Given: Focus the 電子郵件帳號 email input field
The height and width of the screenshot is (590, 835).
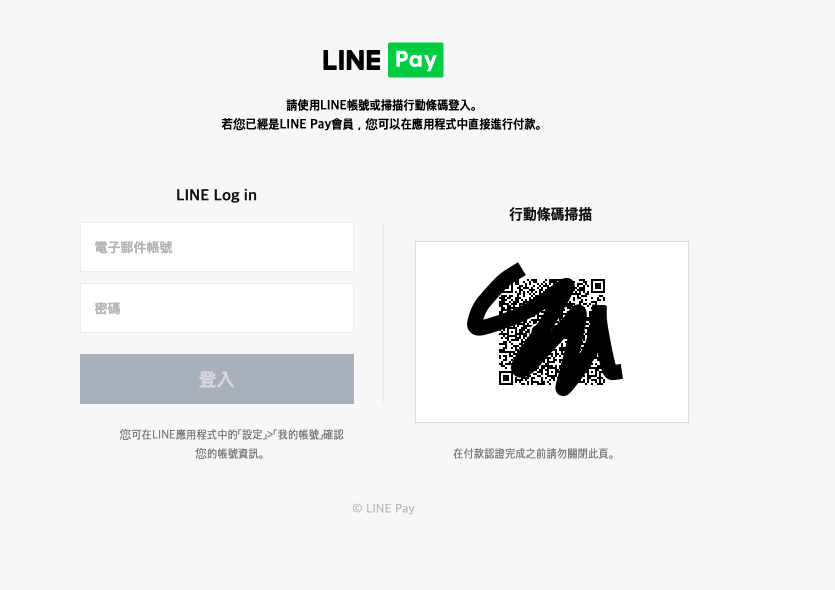Looking at the screenshot, I should pyautogui.click(x=217, y=247).
